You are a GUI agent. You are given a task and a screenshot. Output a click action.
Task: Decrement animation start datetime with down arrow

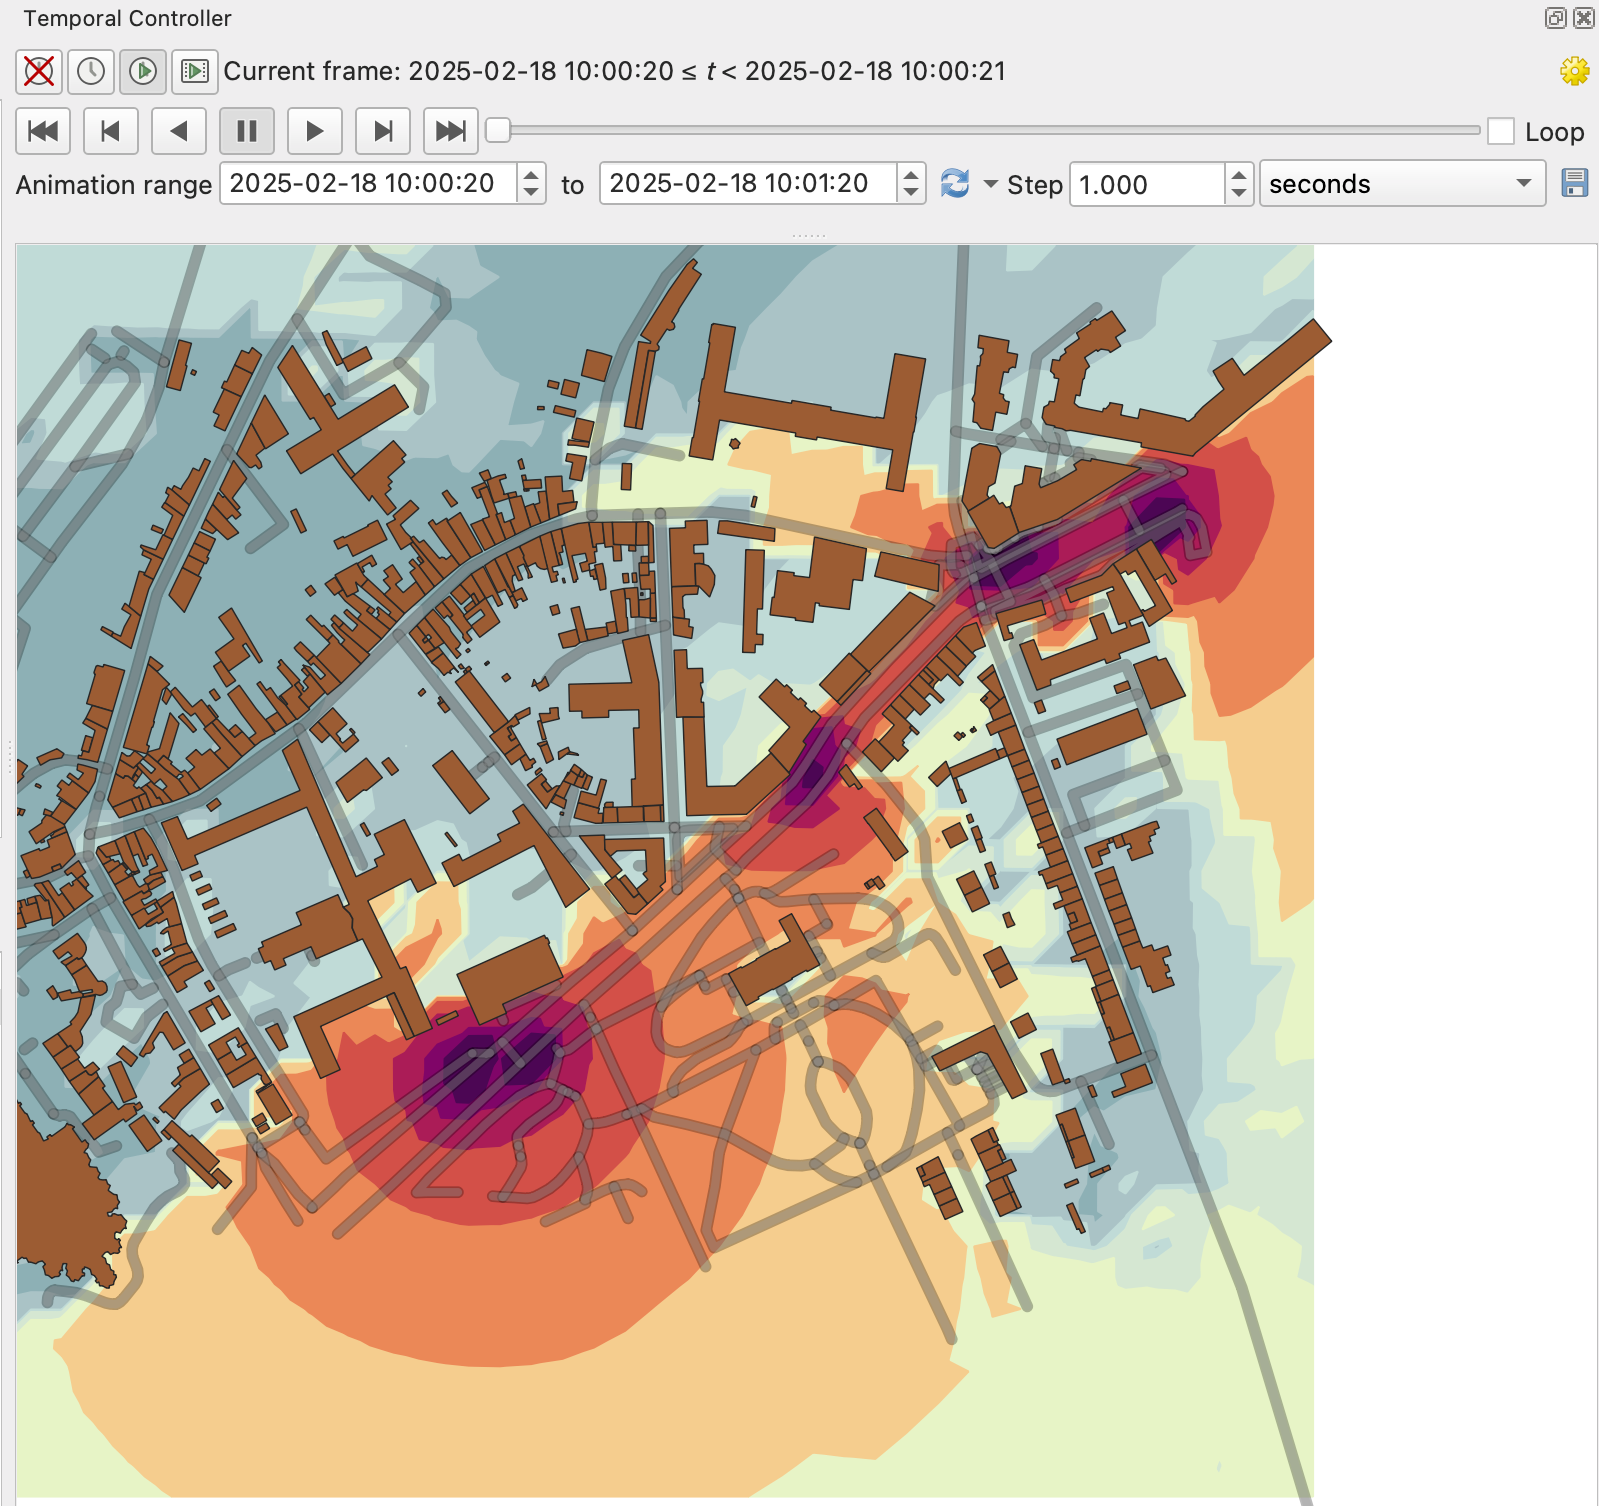(532, 193)
